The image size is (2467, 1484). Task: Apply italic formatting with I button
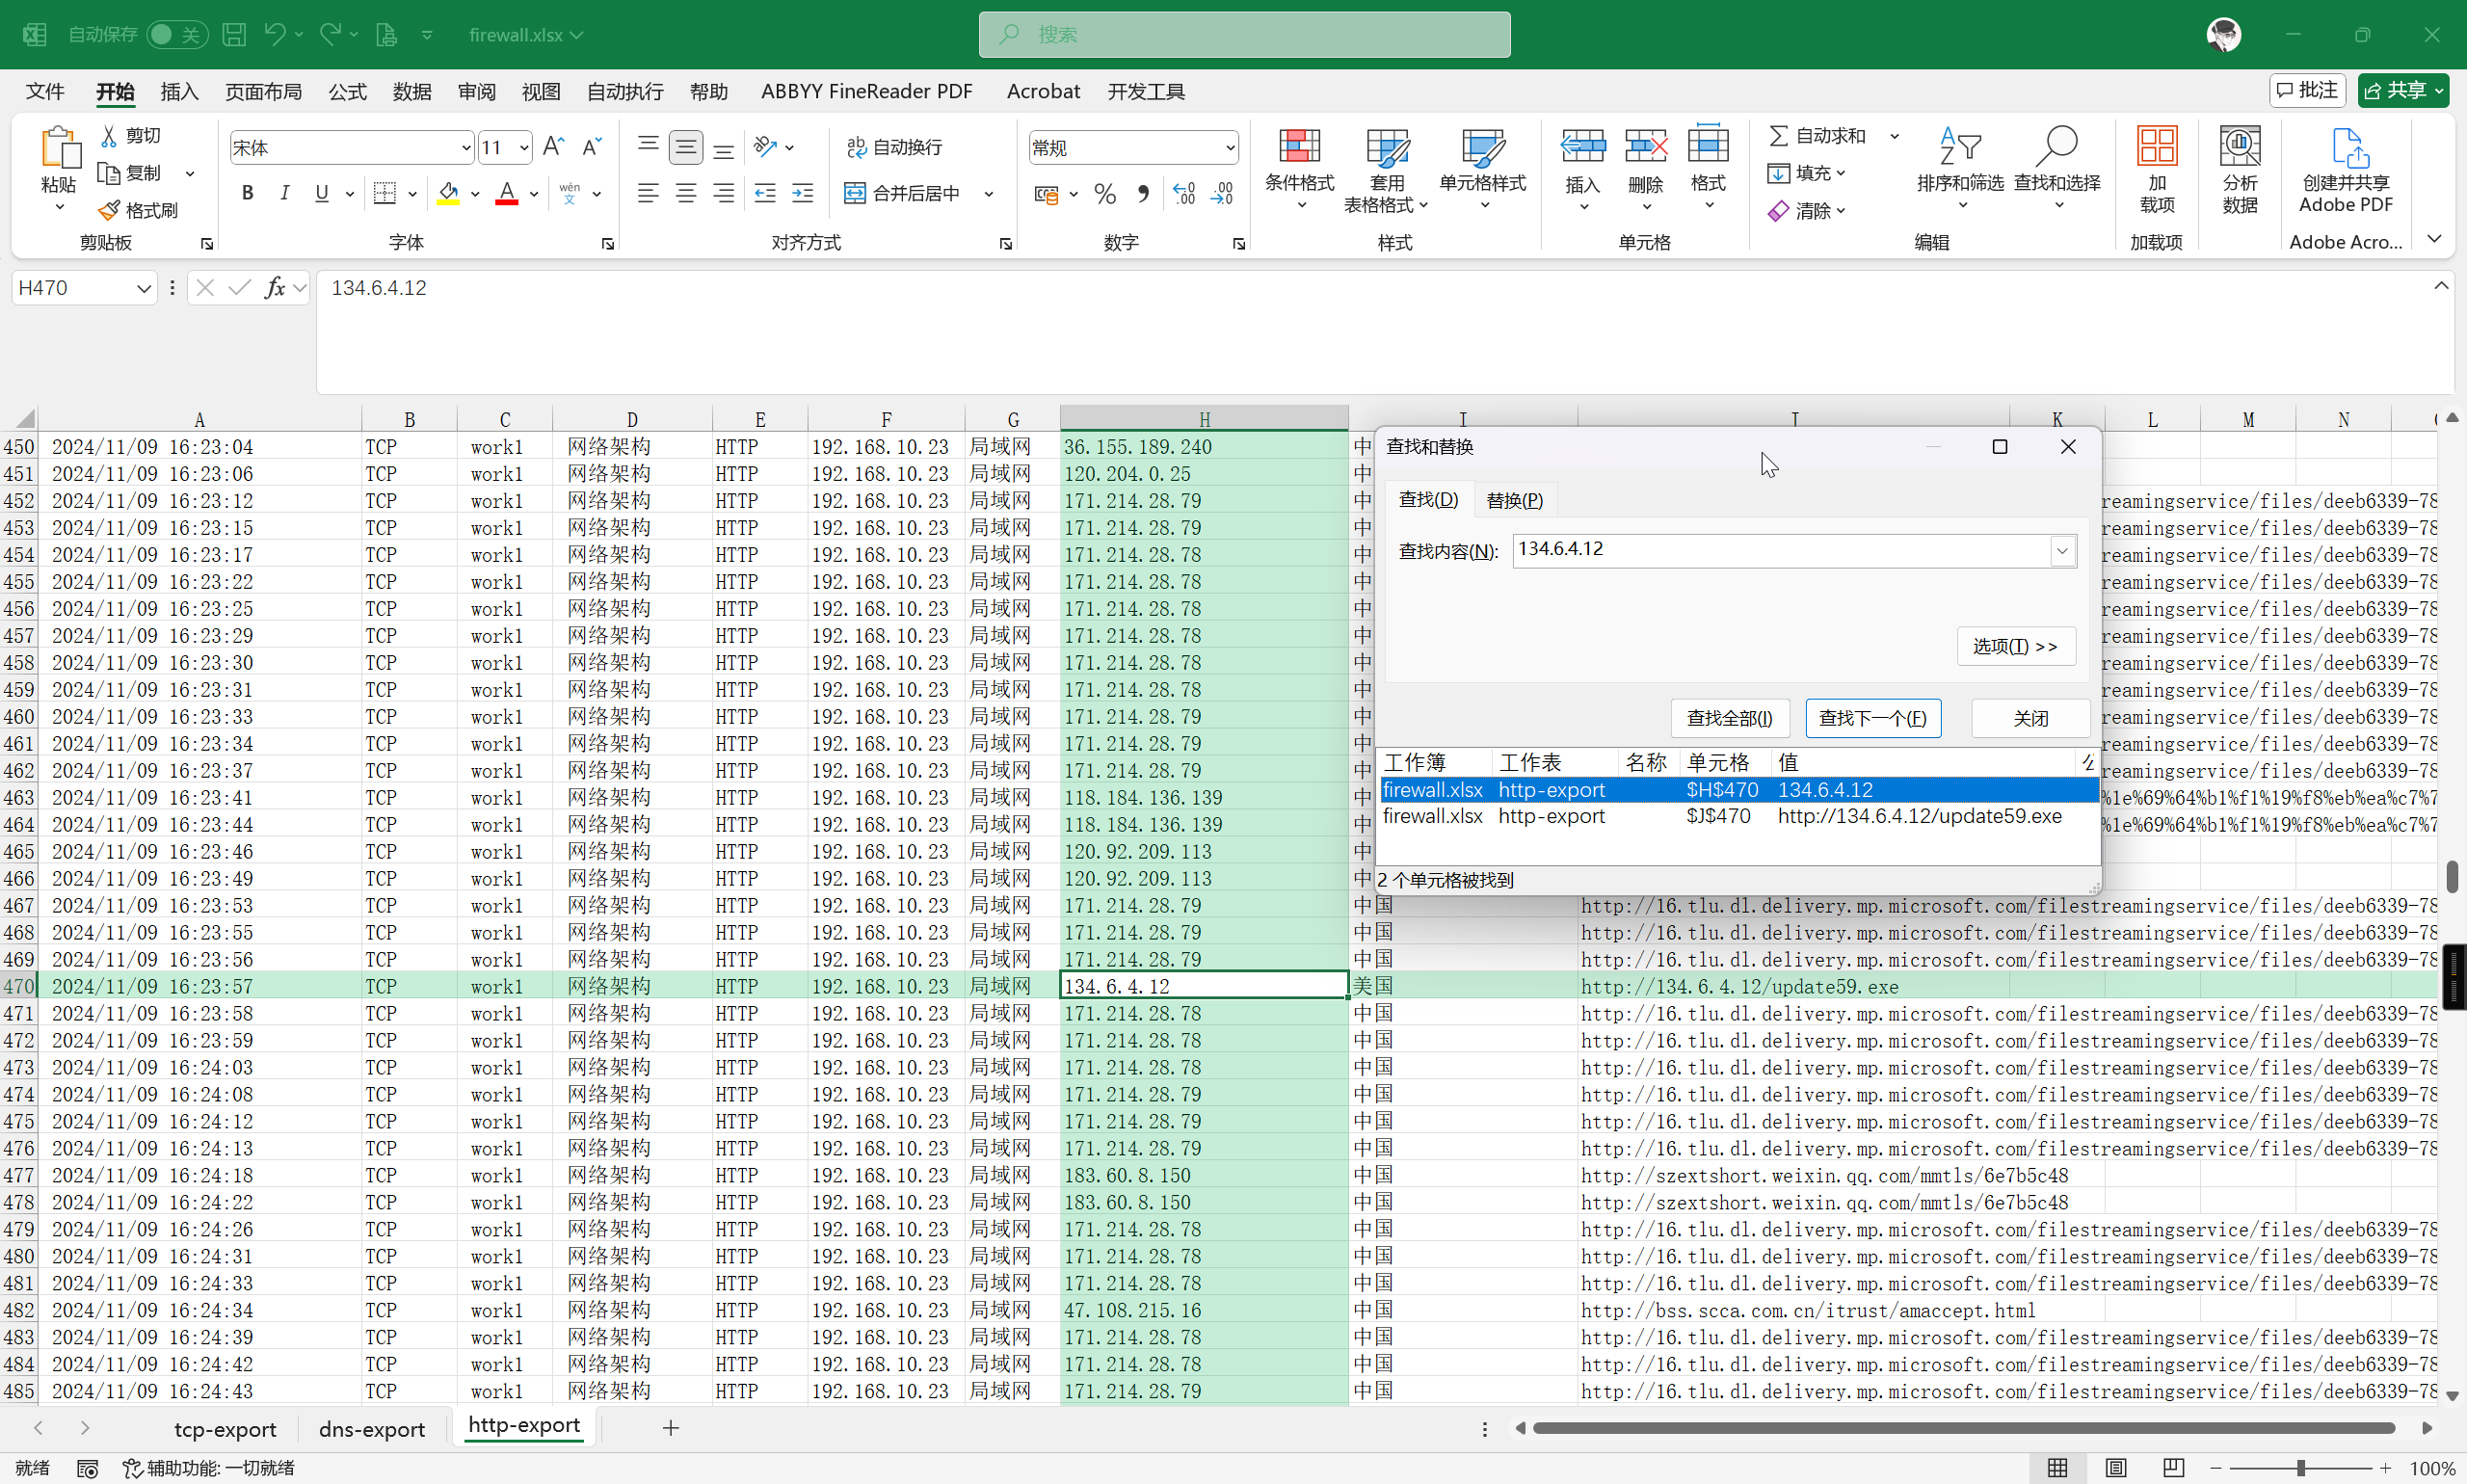coord(285,193)
